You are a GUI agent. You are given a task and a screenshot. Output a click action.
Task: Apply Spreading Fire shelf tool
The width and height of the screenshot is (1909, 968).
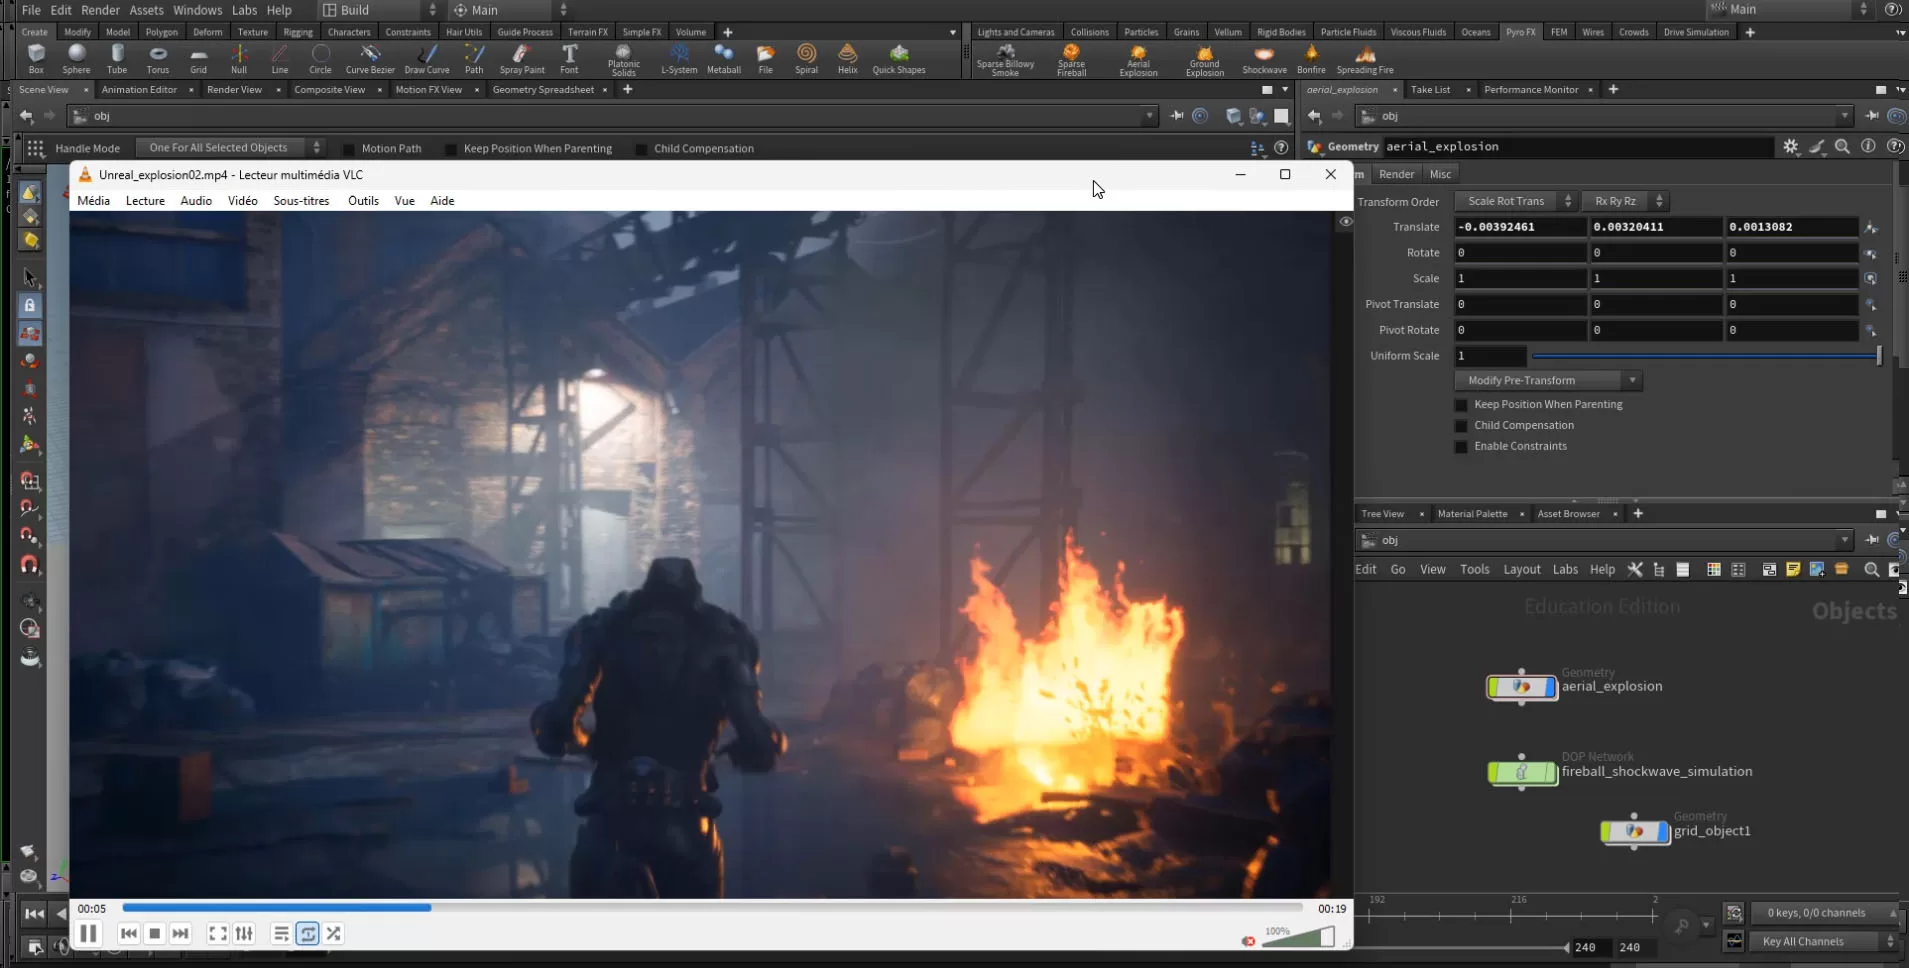(x=1365, y=58)
